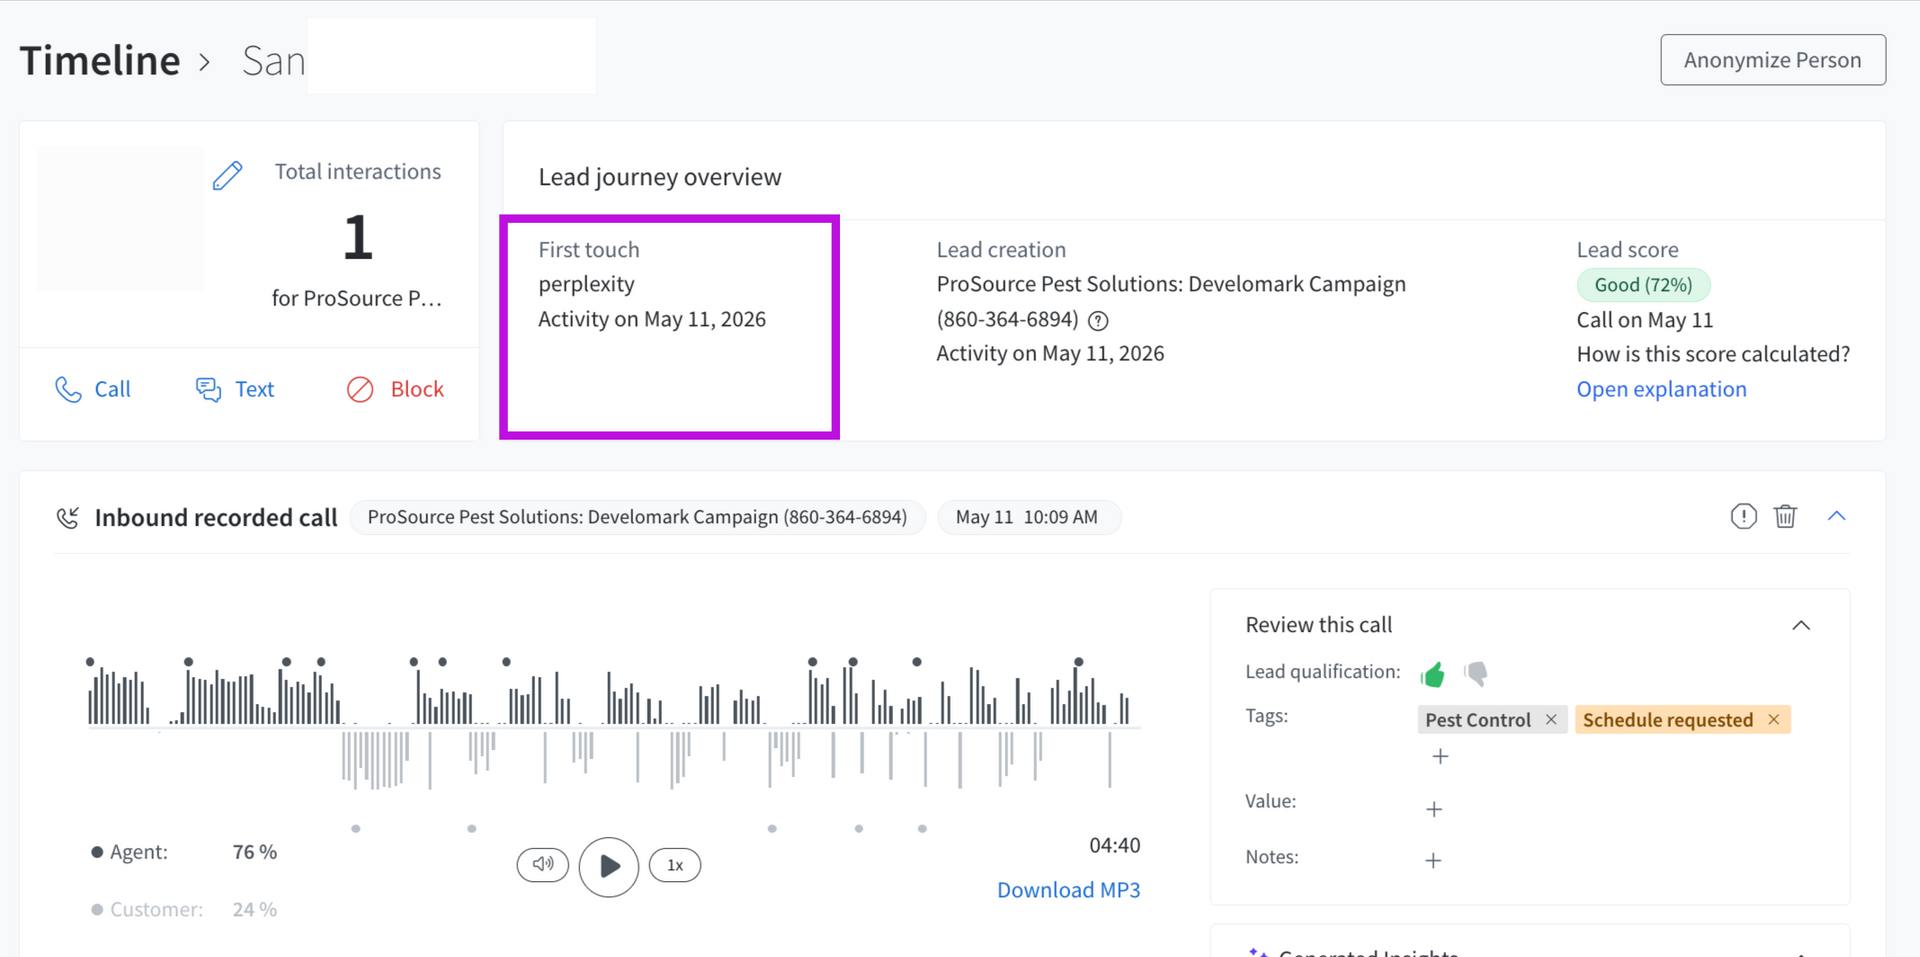Click the Text chat bubble icon
Viewport: 1920px width, 957px height.
(208, 389)
